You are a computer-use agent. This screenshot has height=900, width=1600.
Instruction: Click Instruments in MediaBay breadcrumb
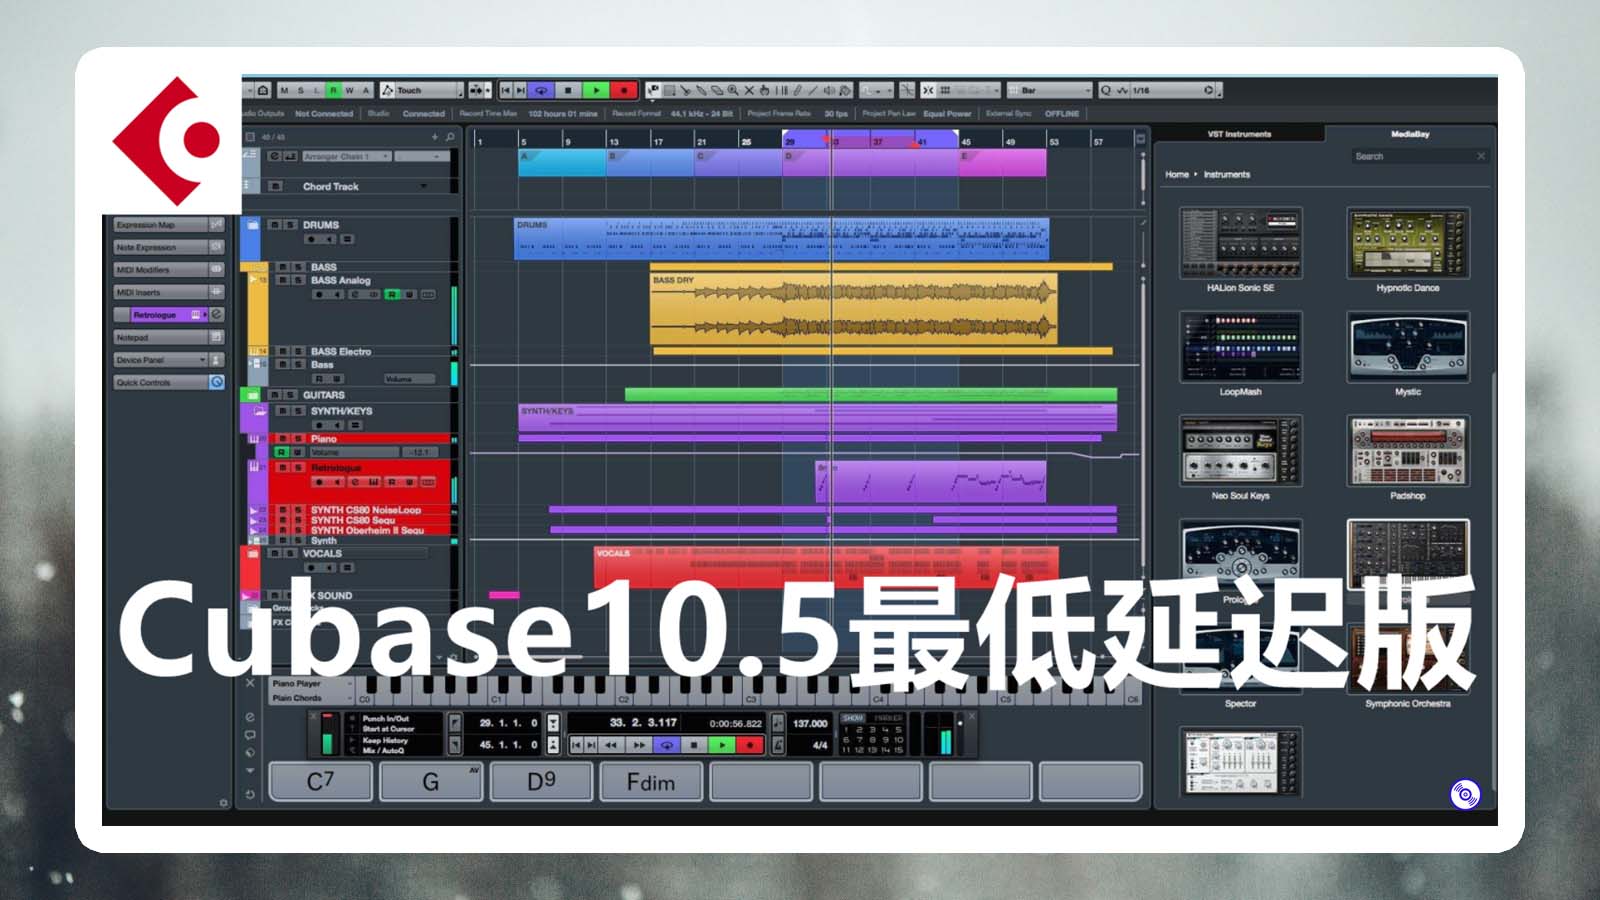[1227, 174]
